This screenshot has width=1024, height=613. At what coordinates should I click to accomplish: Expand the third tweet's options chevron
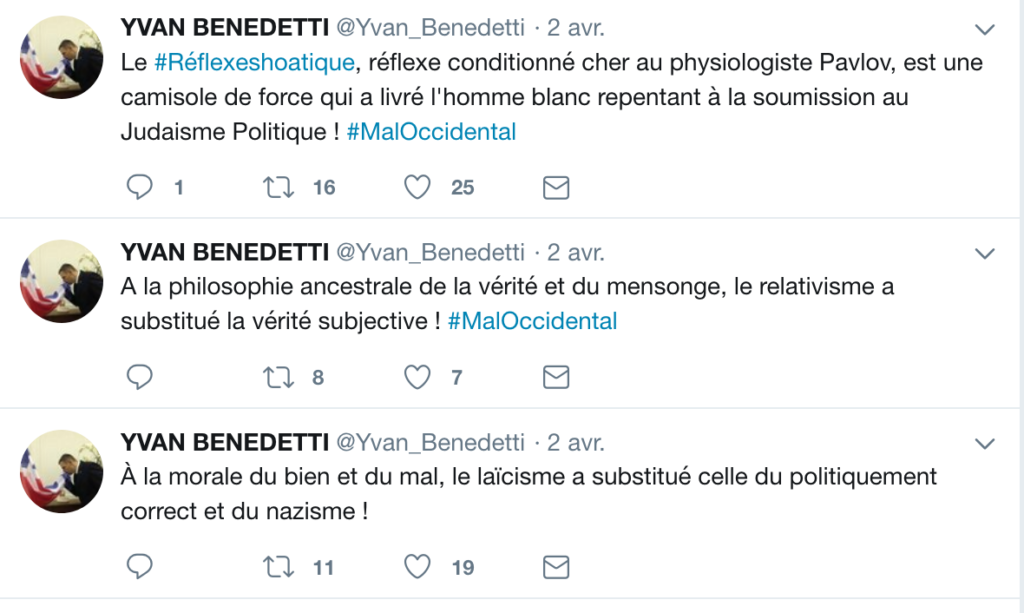[985, 442]
